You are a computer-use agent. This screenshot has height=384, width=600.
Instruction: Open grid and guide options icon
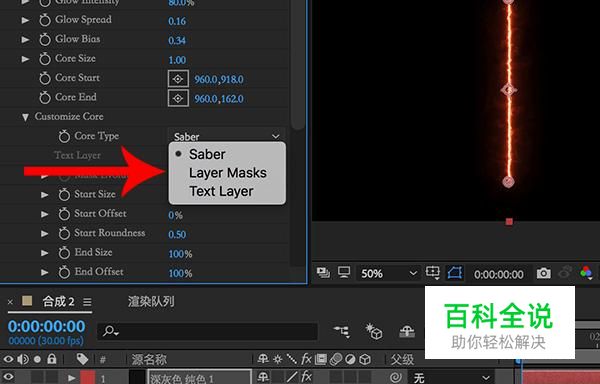coord(433,273)
